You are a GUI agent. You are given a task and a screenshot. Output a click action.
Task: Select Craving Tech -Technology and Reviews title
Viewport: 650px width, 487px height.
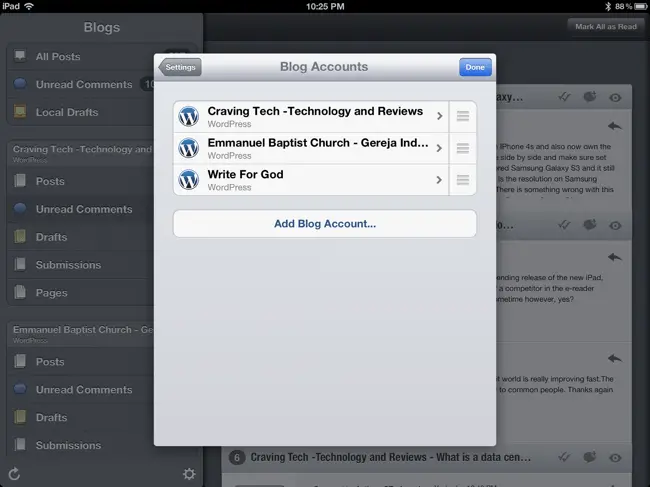(x=315, y=111)
